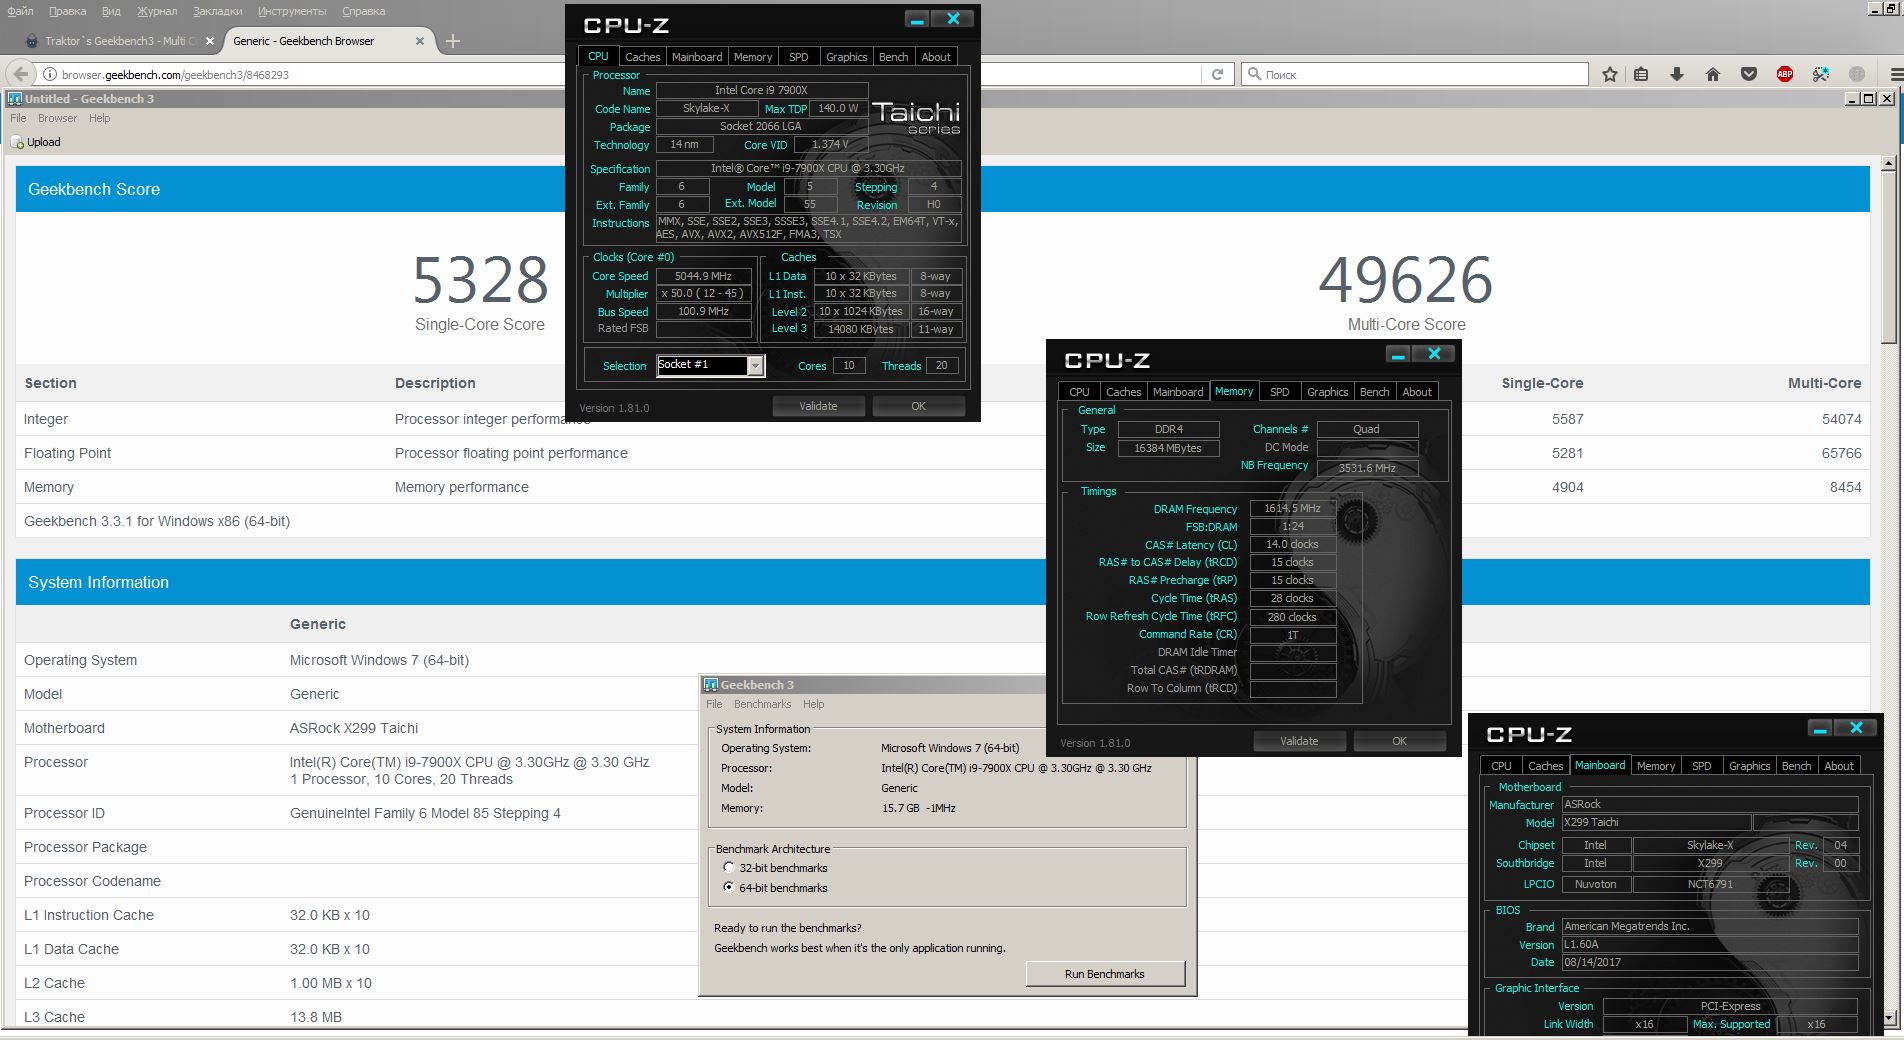Open the Журнал menu
The width and height of the screenshot is (1904, 1040).
pos(157,11)
